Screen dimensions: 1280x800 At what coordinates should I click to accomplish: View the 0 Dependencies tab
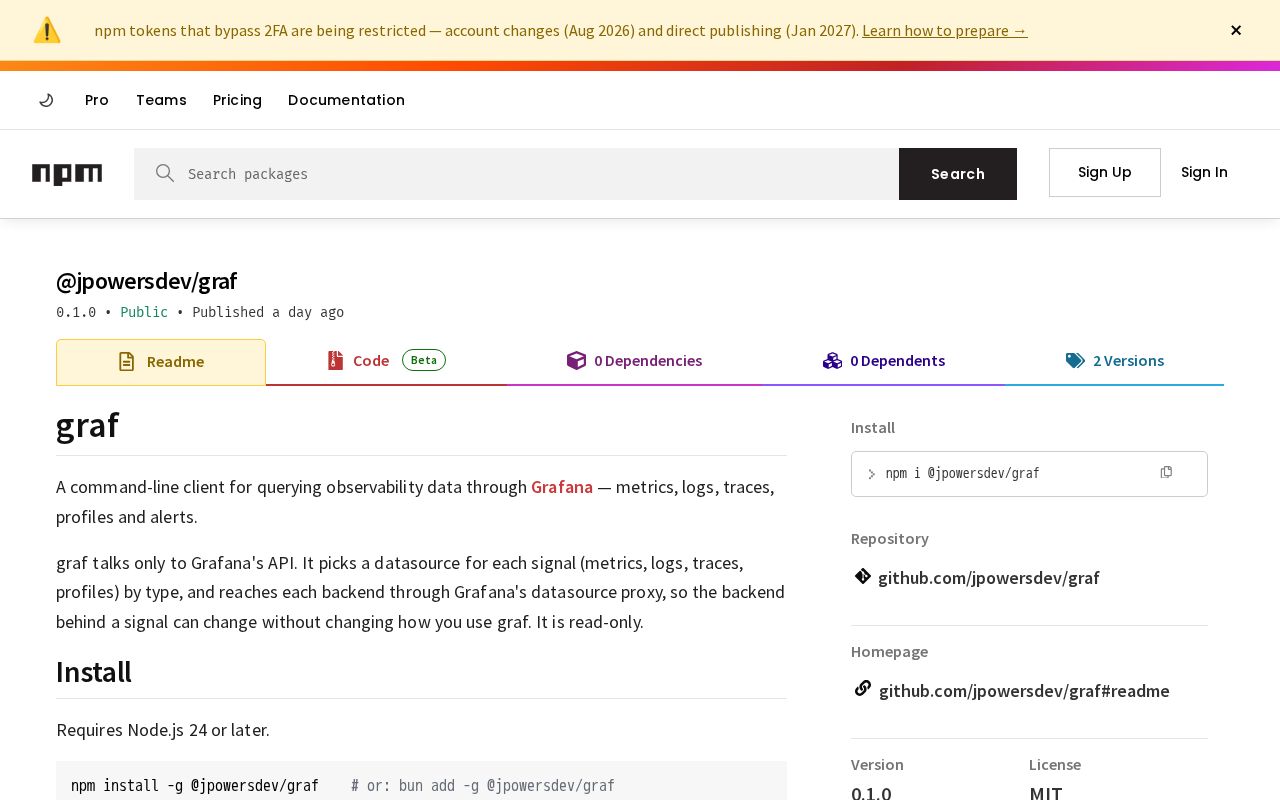[634, 361]
